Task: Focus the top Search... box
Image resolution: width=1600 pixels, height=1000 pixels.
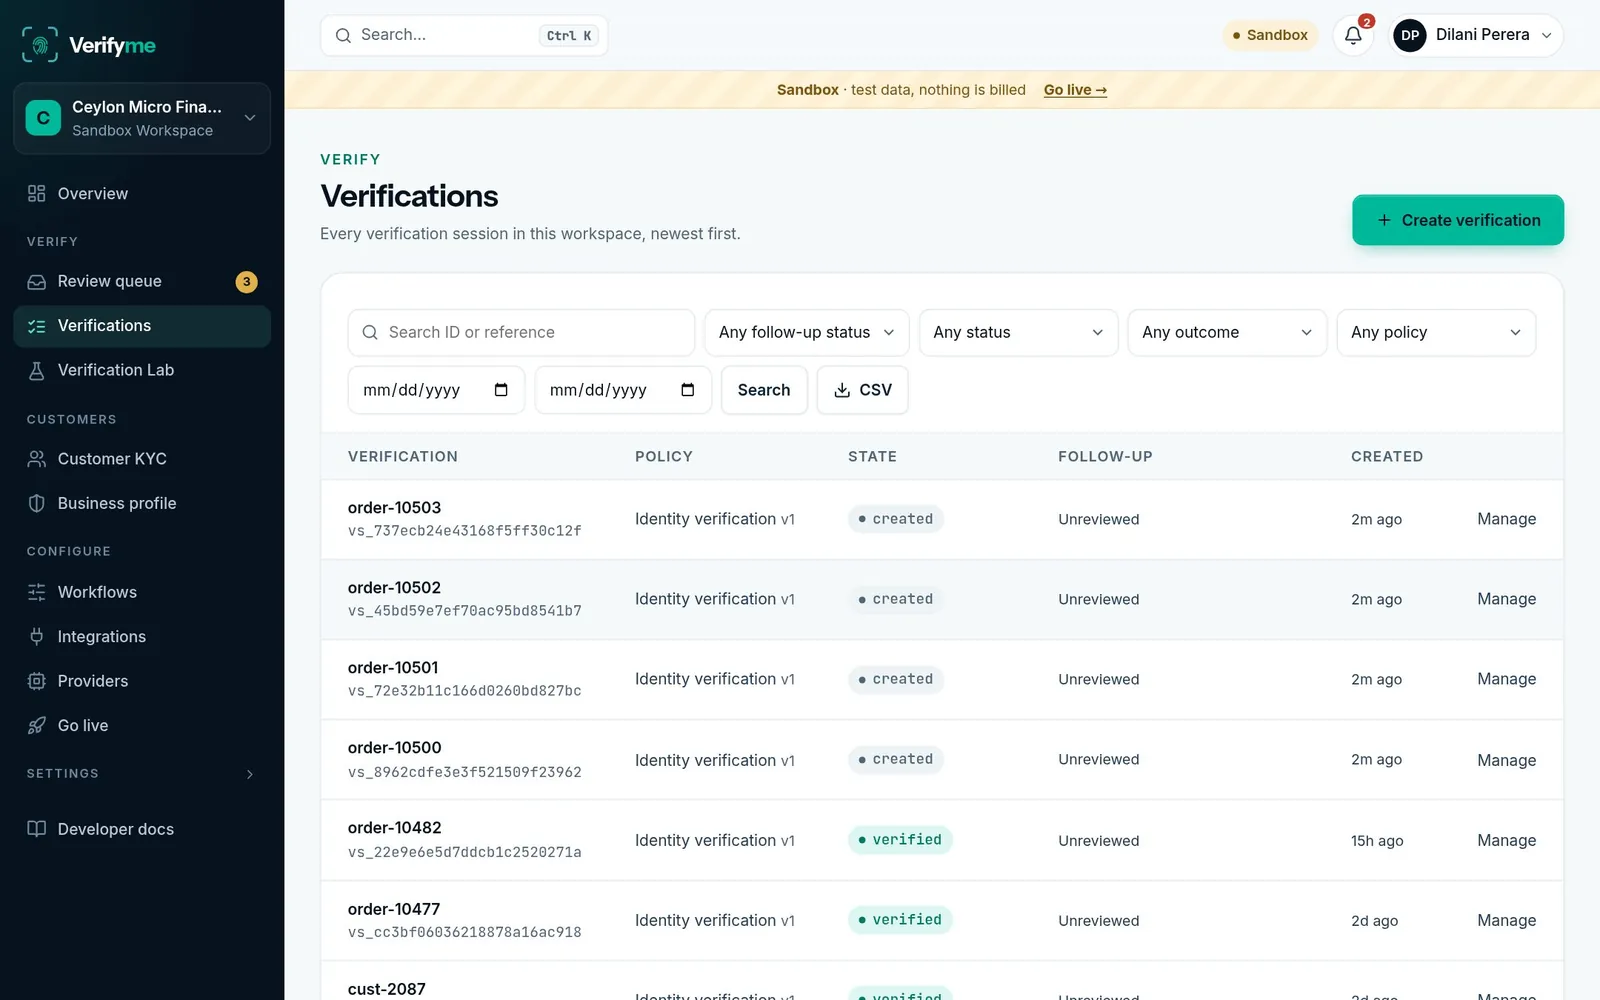Action: 464,35
